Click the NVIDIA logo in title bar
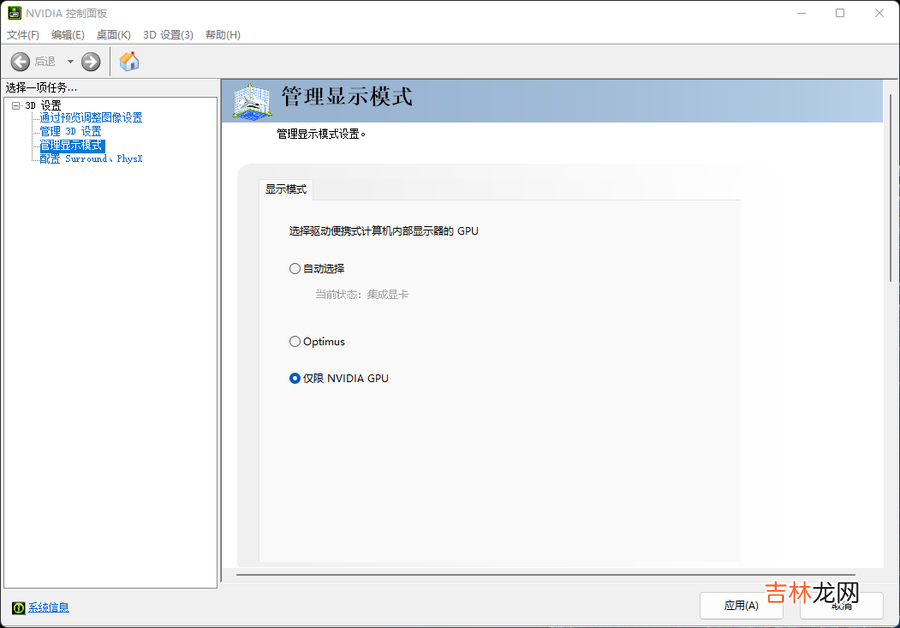Viewport: 900px width, 628px height. [x=14, y=13]
